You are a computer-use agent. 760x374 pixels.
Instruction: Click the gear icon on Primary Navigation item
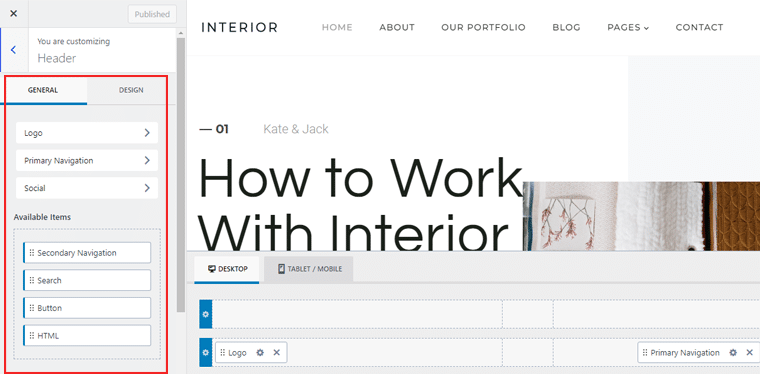(x=733, y=353)
